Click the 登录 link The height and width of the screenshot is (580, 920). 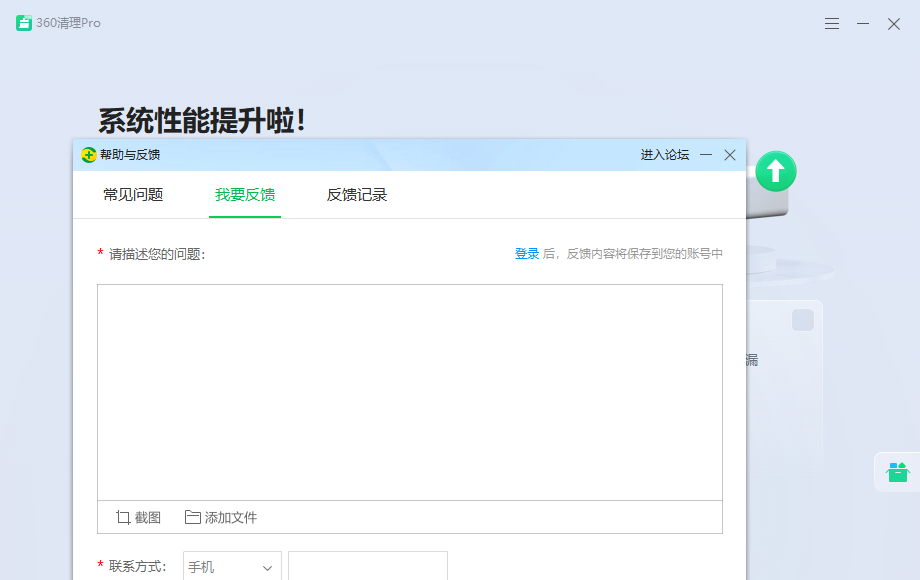(527, 254)
